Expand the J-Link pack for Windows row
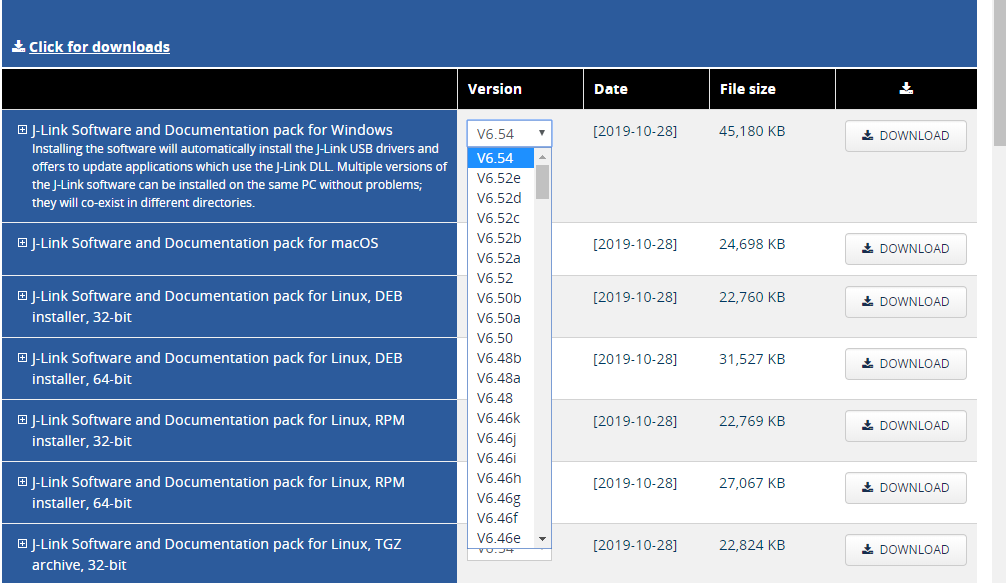 (22, 130)
